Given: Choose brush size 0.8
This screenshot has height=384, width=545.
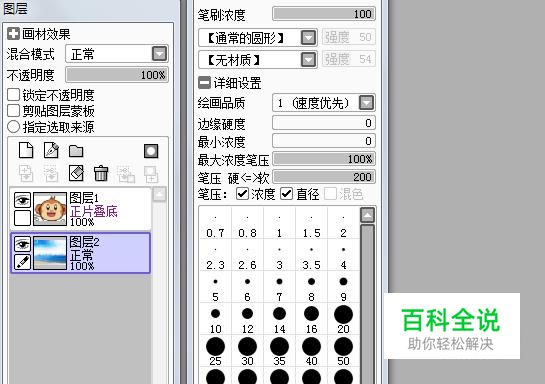Looking at the screenshot, I should (x=247, y=223).
